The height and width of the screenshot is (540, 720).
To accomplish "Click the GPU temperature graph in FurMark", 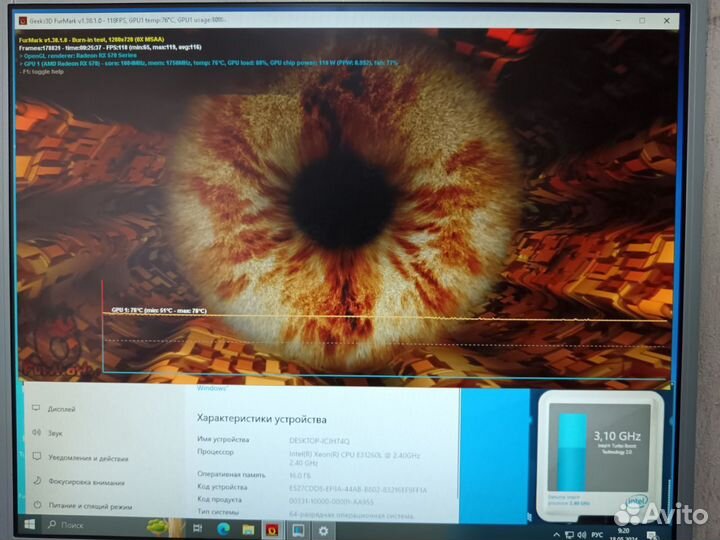I will click(380, 322).
